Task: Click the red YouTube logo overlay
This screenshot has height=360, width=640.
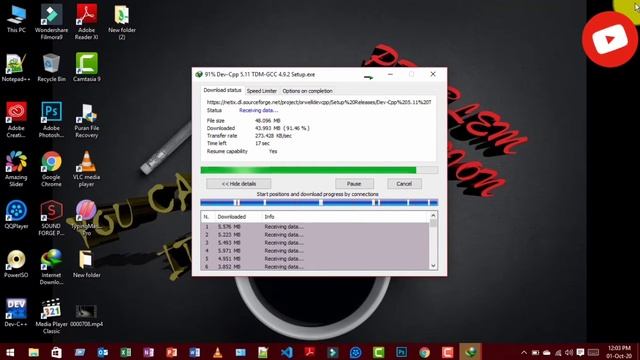Action: (610, 40)
